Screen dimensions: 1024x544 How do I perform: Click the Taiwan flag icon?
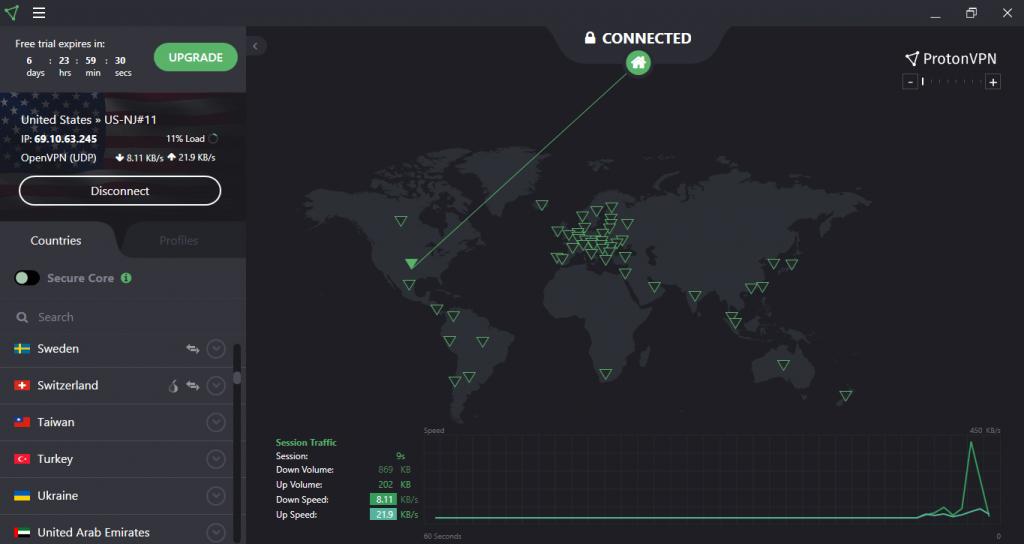(22, 422)
